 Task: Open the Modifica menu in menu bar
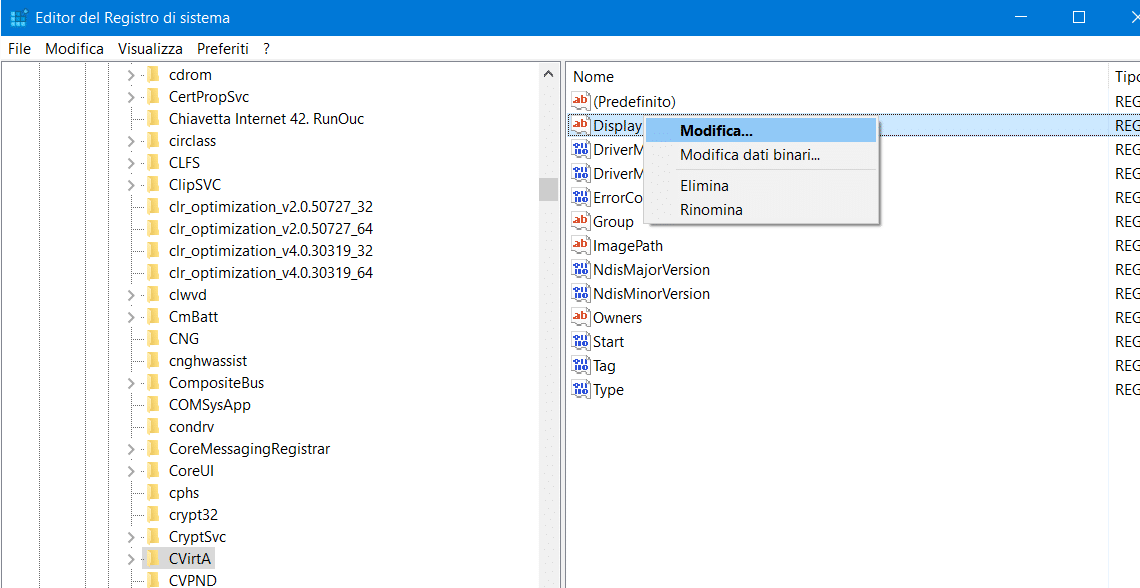coord(74,49)
